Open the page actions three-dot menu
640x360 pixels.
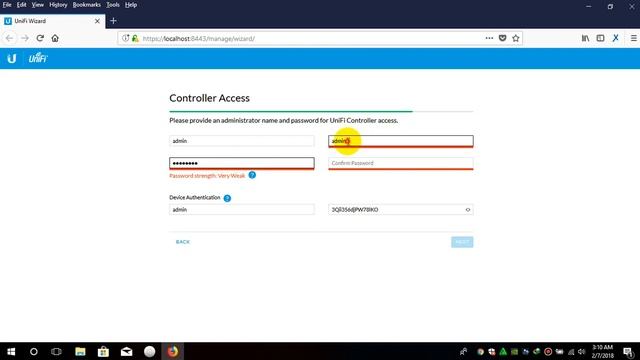[x=489, y=38]
